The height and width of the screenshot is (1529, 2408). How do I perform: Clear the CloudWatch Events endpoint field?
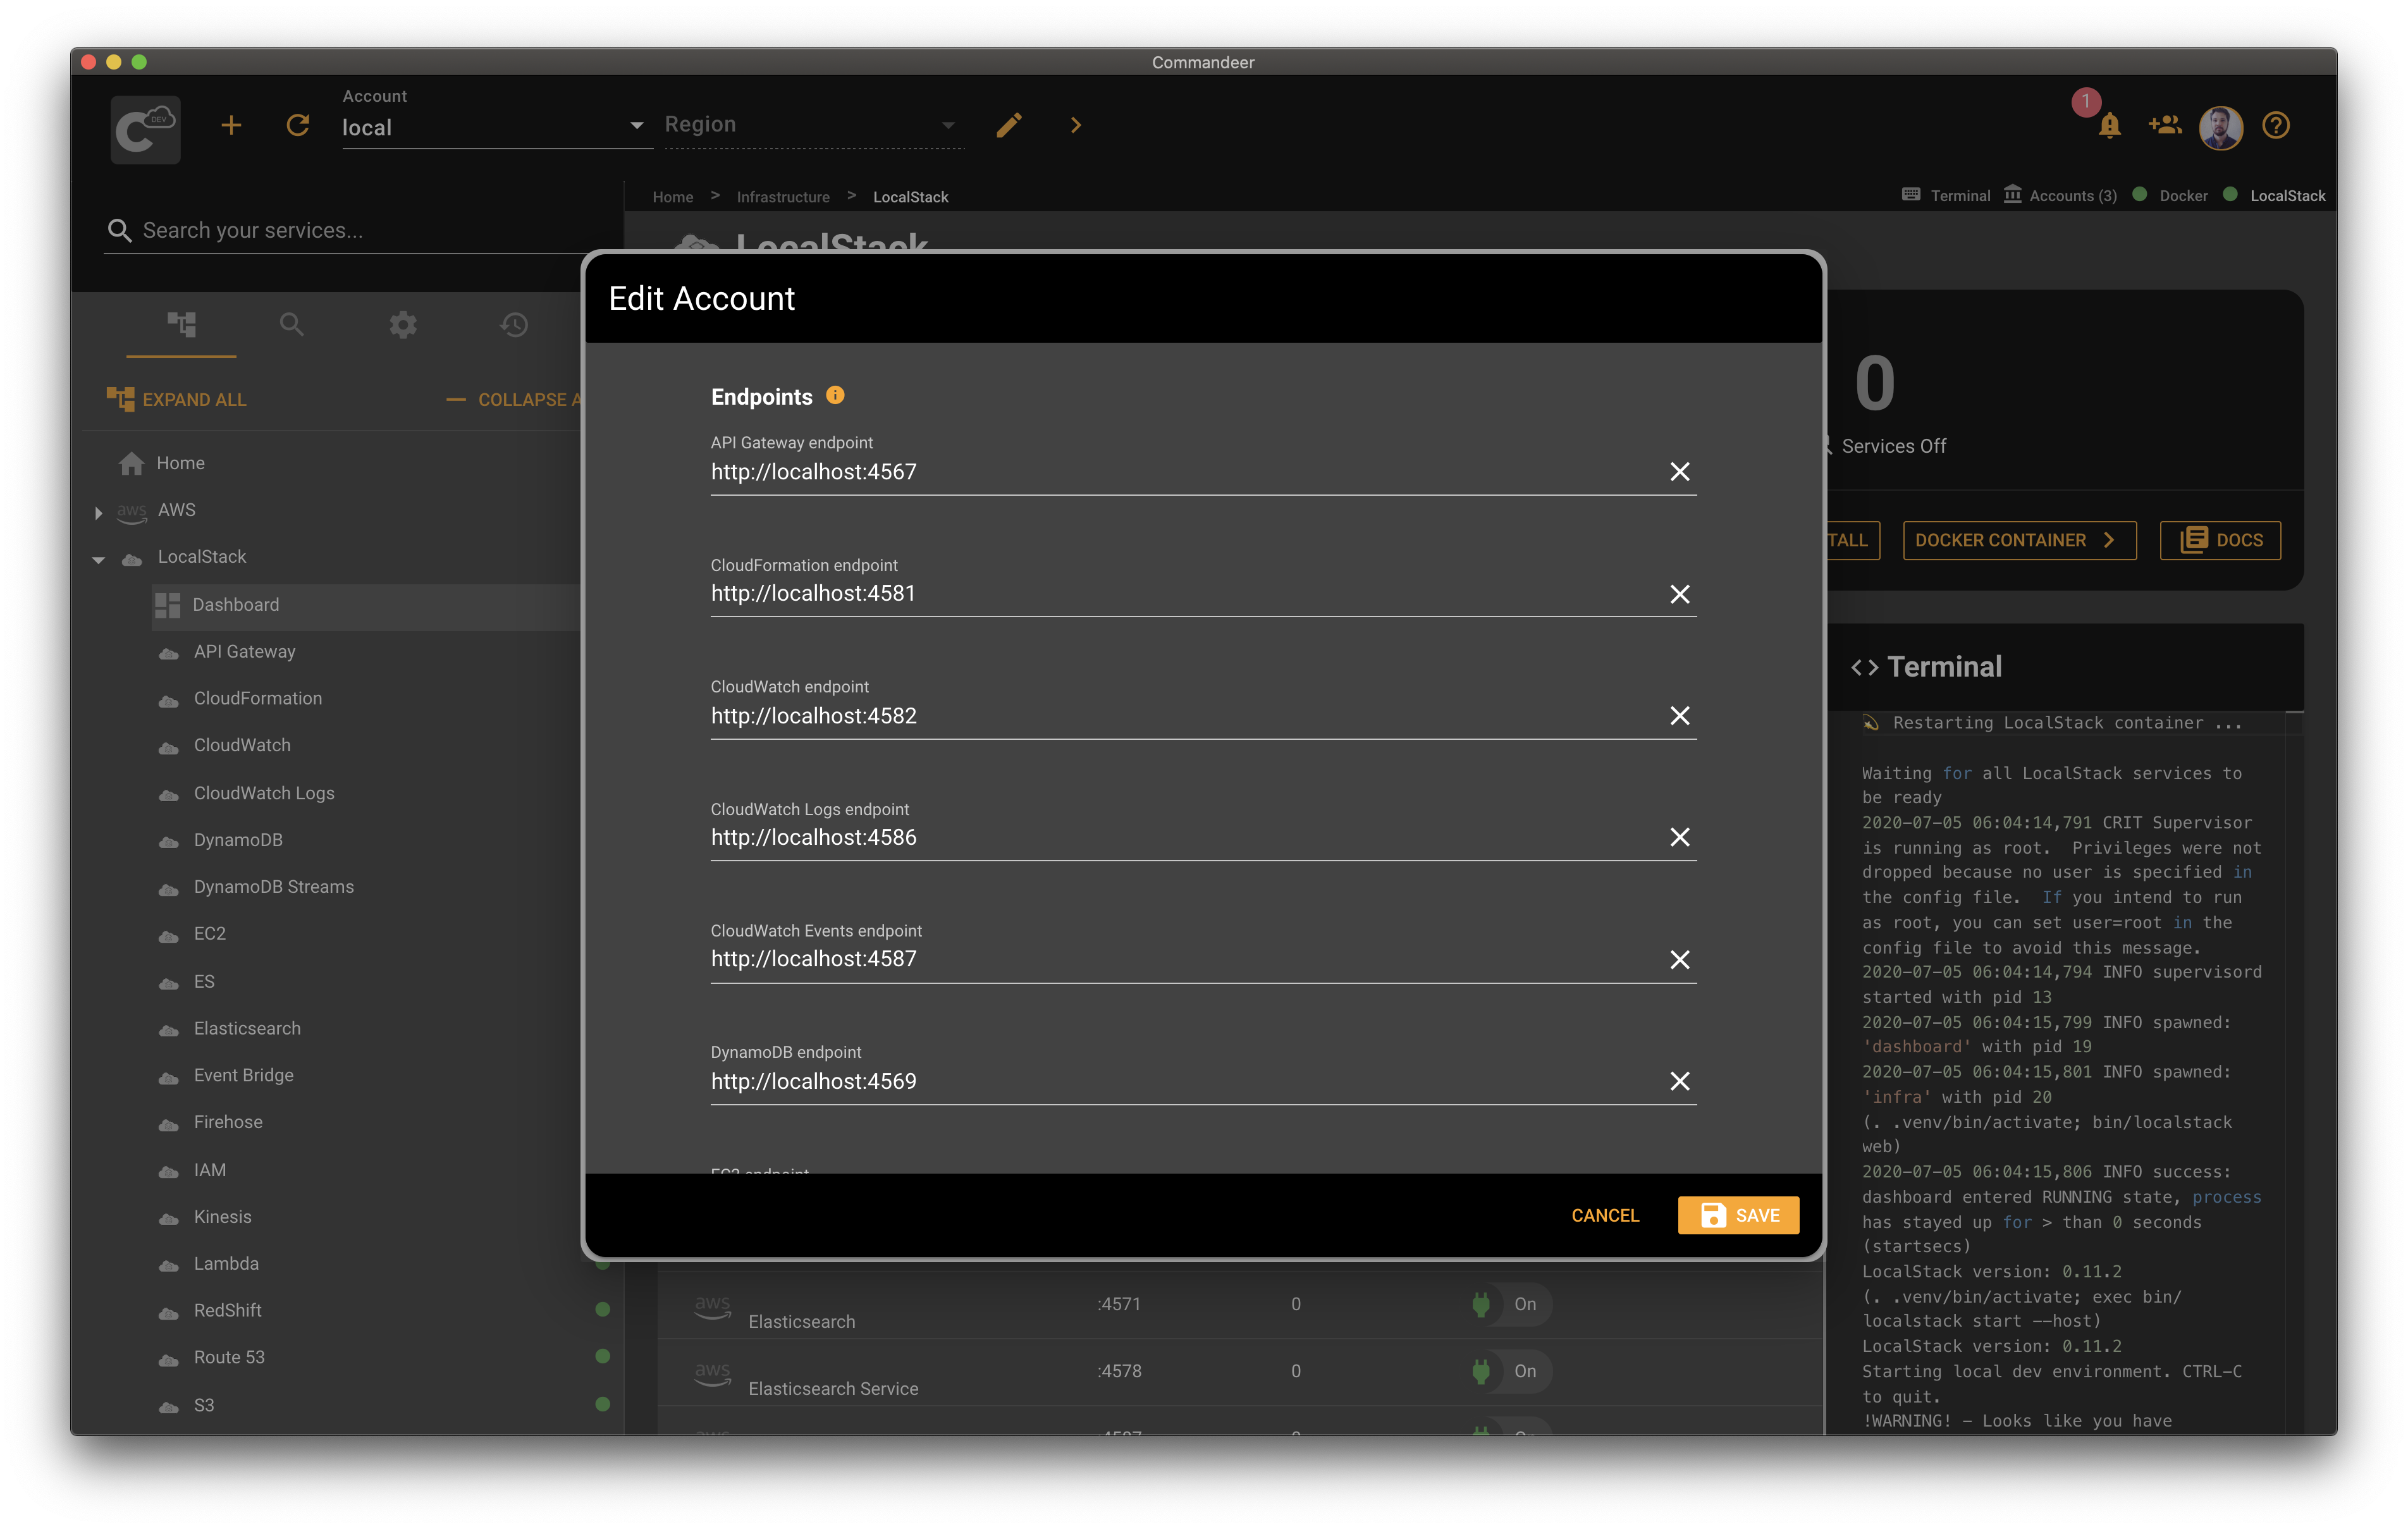coord(1680,960)
